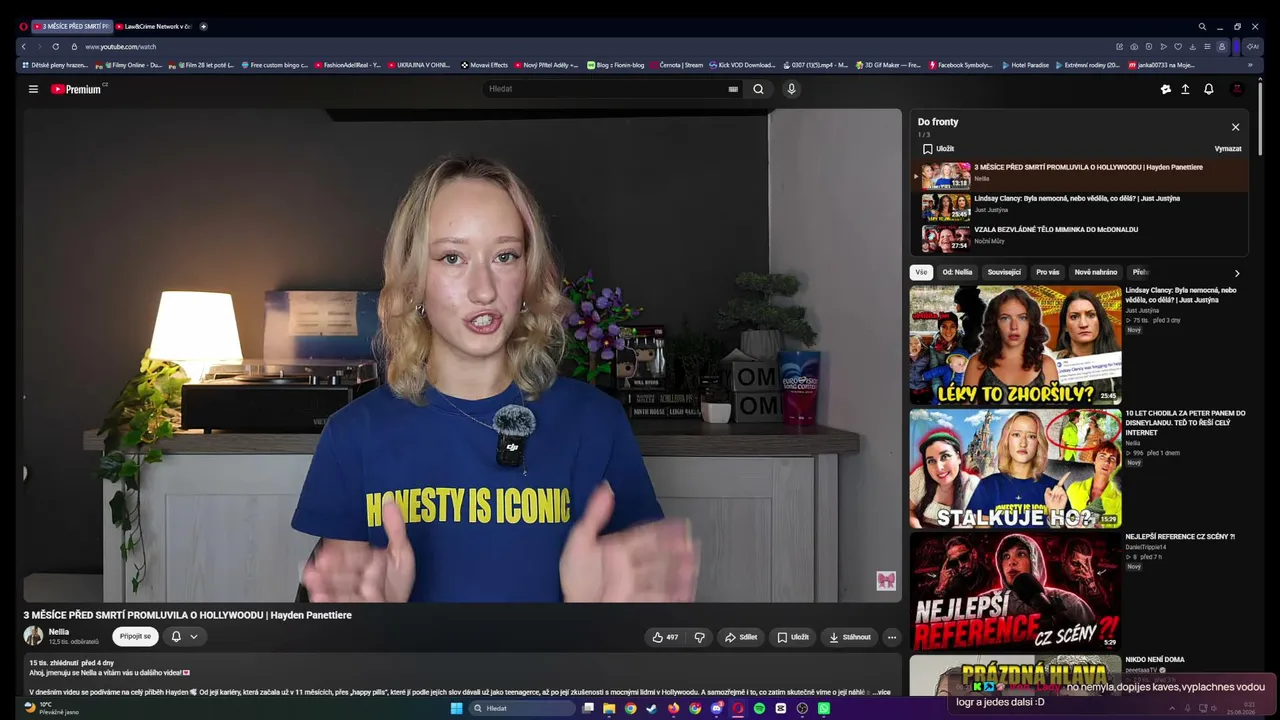Toggle notification bell dropdown for Nellia channel
Viewport: 1280px width, 720px height.
pyautogui.click(x=184, y=637)
